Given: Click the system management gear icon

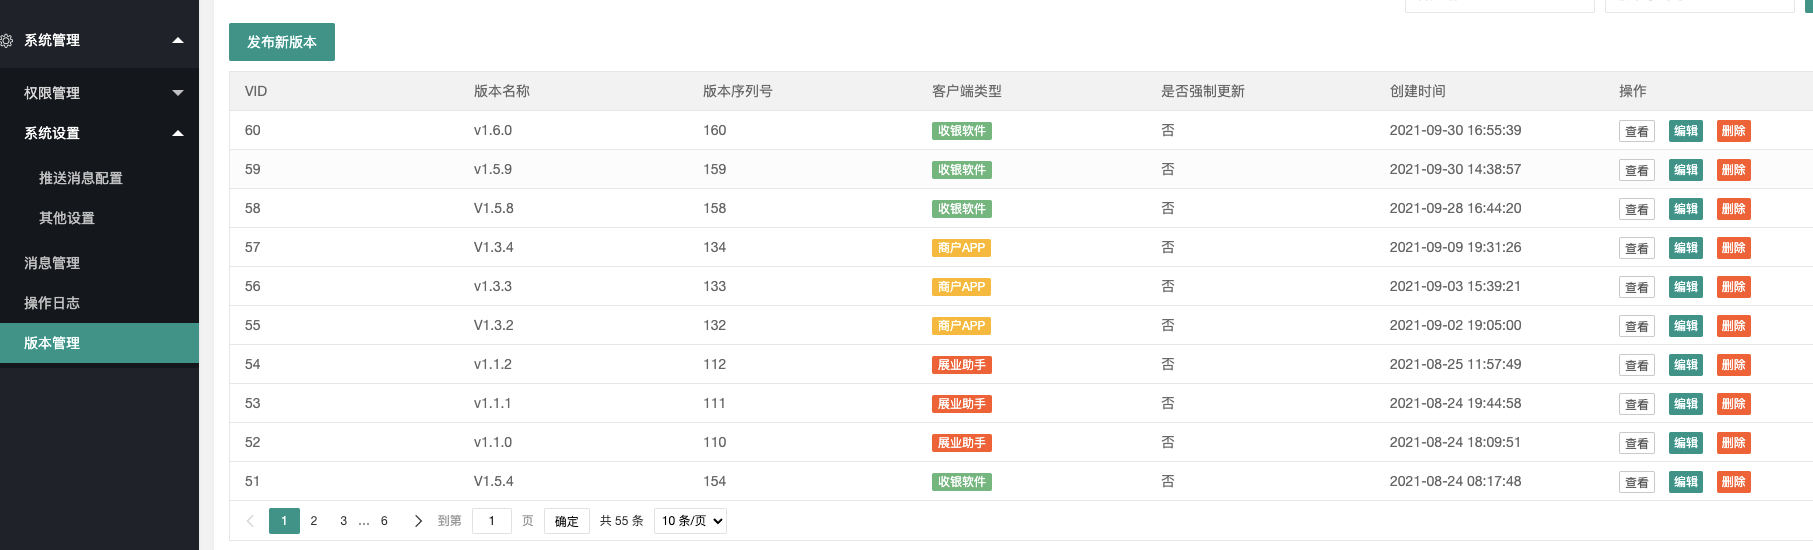Looking at the screenshot, I should [x=6, y=40].
